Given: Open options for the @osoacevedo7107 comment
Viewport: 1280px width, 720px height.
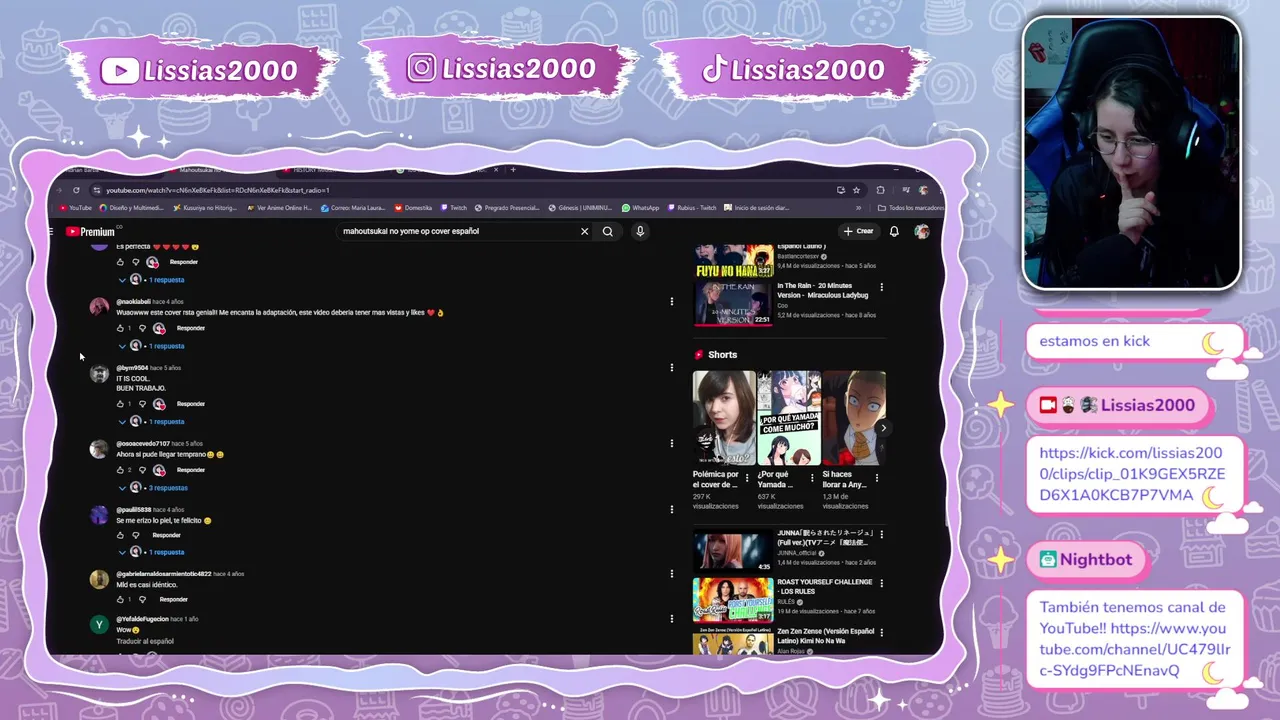Looking at the screenshot, I should click(672, 443).
